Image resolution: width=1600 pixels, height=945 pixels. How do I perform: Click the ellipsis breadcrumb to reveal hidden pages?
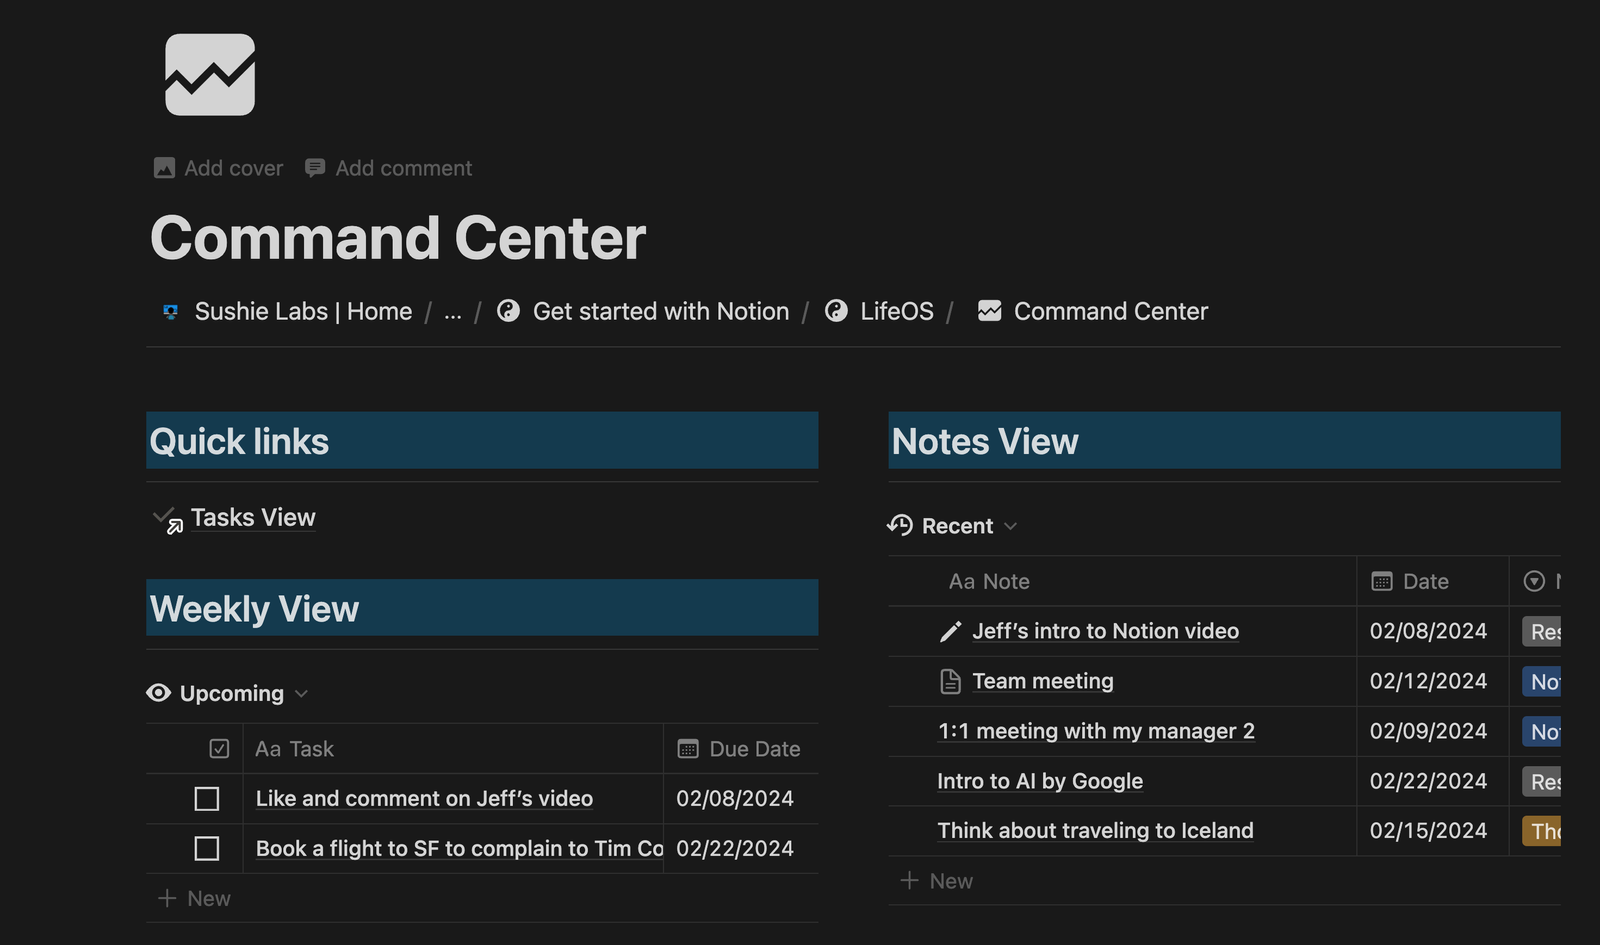452,312
